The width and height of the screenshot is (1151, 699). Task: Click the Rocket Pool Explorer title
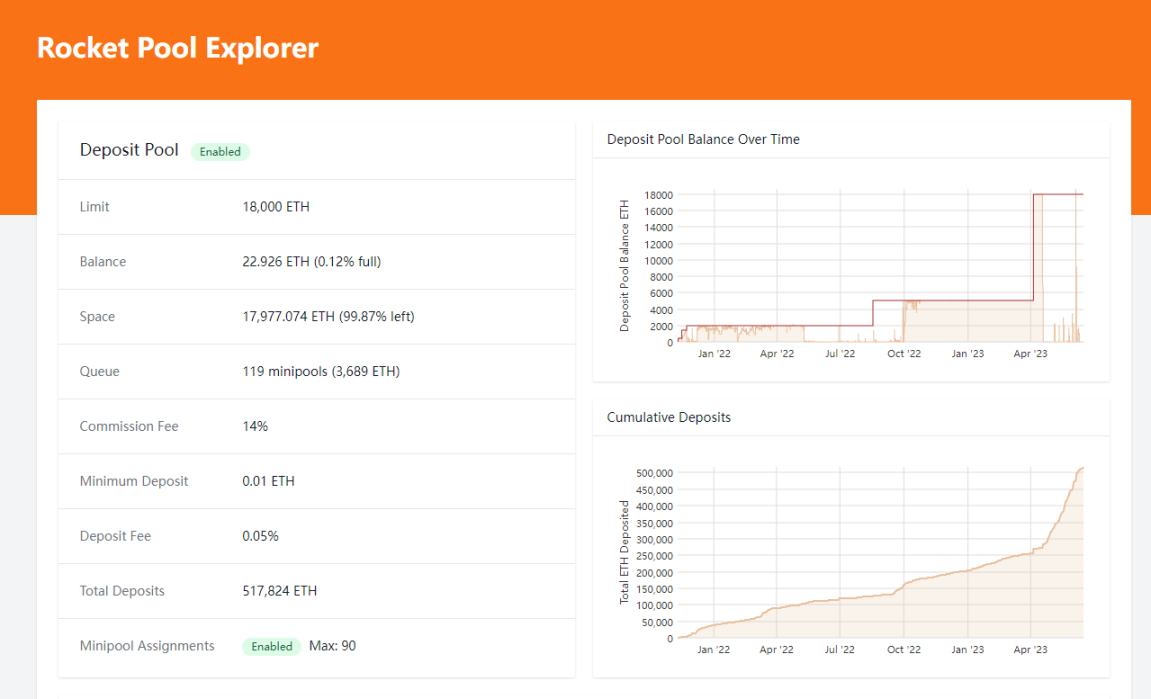pyautogui.click(x=177, y=47)
